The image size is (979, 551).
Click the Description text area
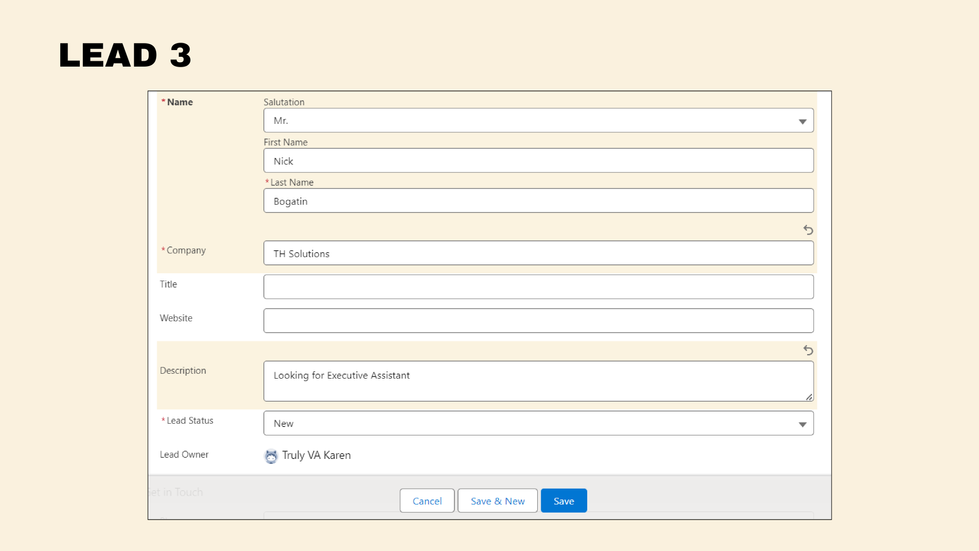pyautogui.click(x=538, y=381)
